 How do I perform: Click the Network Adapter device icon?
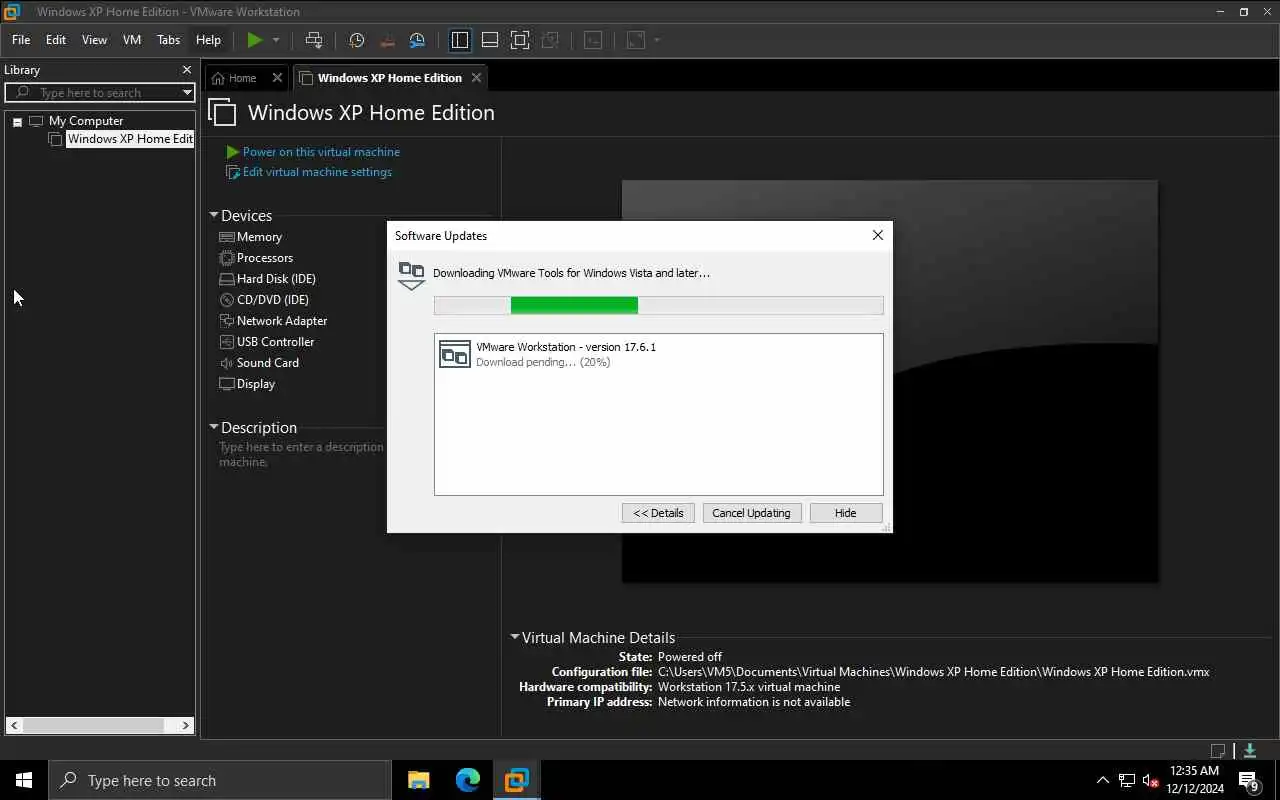[227, 321]
